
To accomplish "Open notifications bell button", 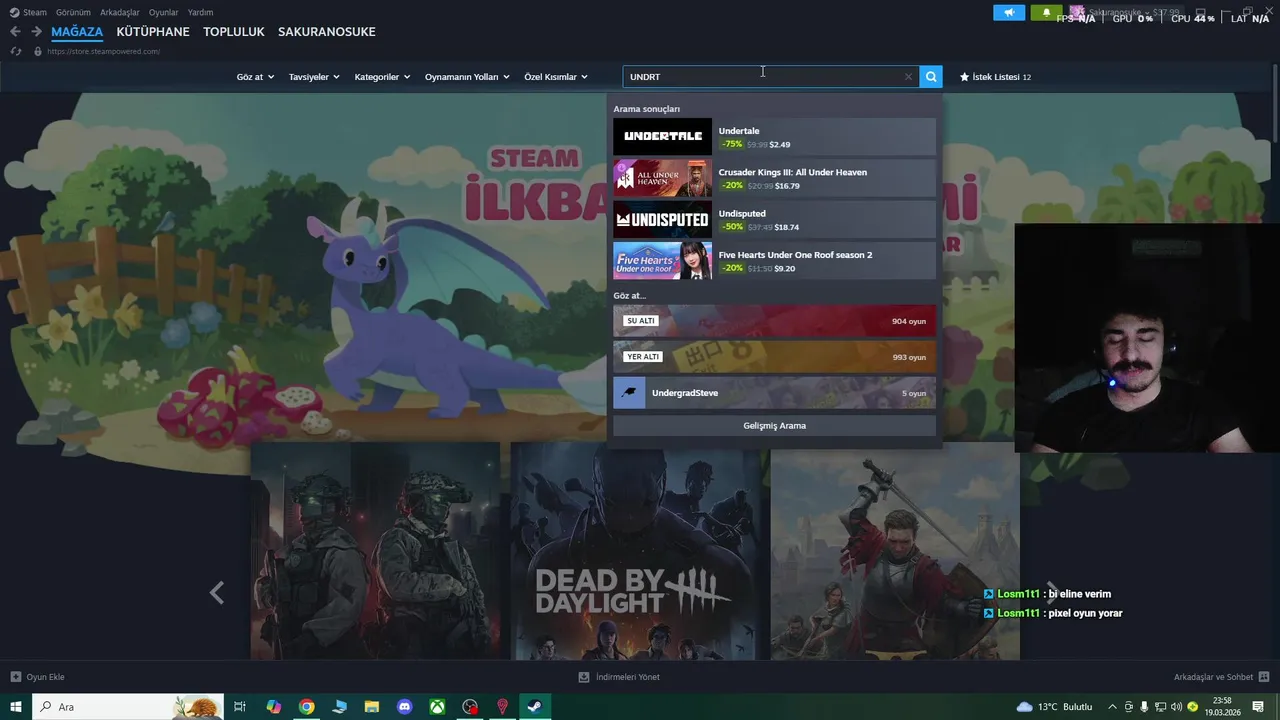I will pyautogui.click(x=1046, y=12).
